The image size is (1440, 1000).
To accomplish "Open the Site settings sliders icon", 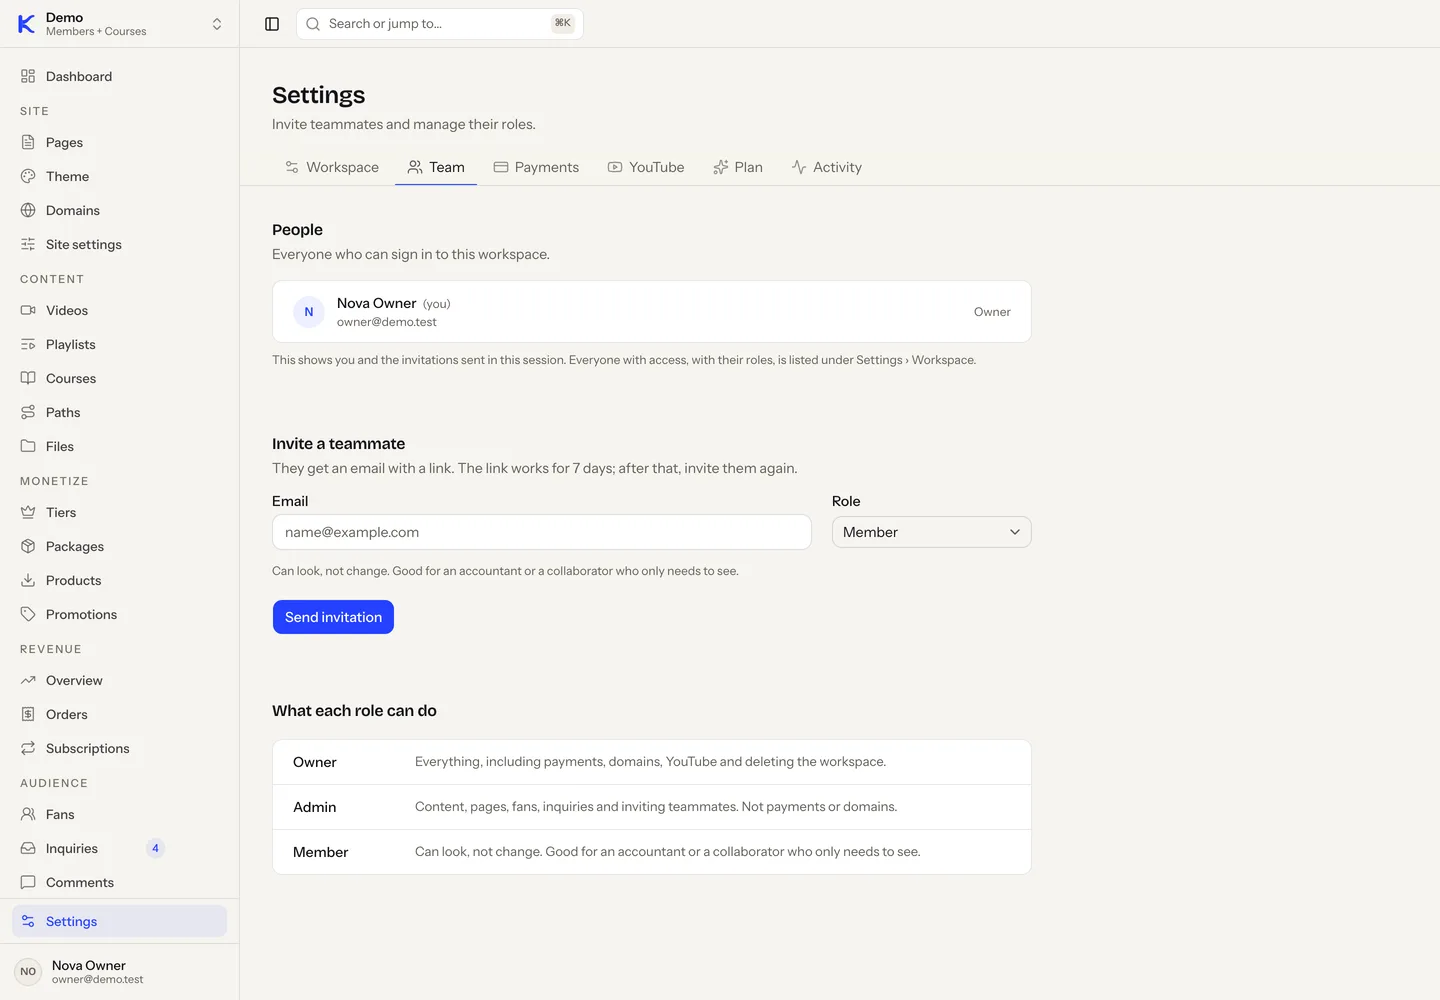I will pyautogui.click(x=28, y=244).
